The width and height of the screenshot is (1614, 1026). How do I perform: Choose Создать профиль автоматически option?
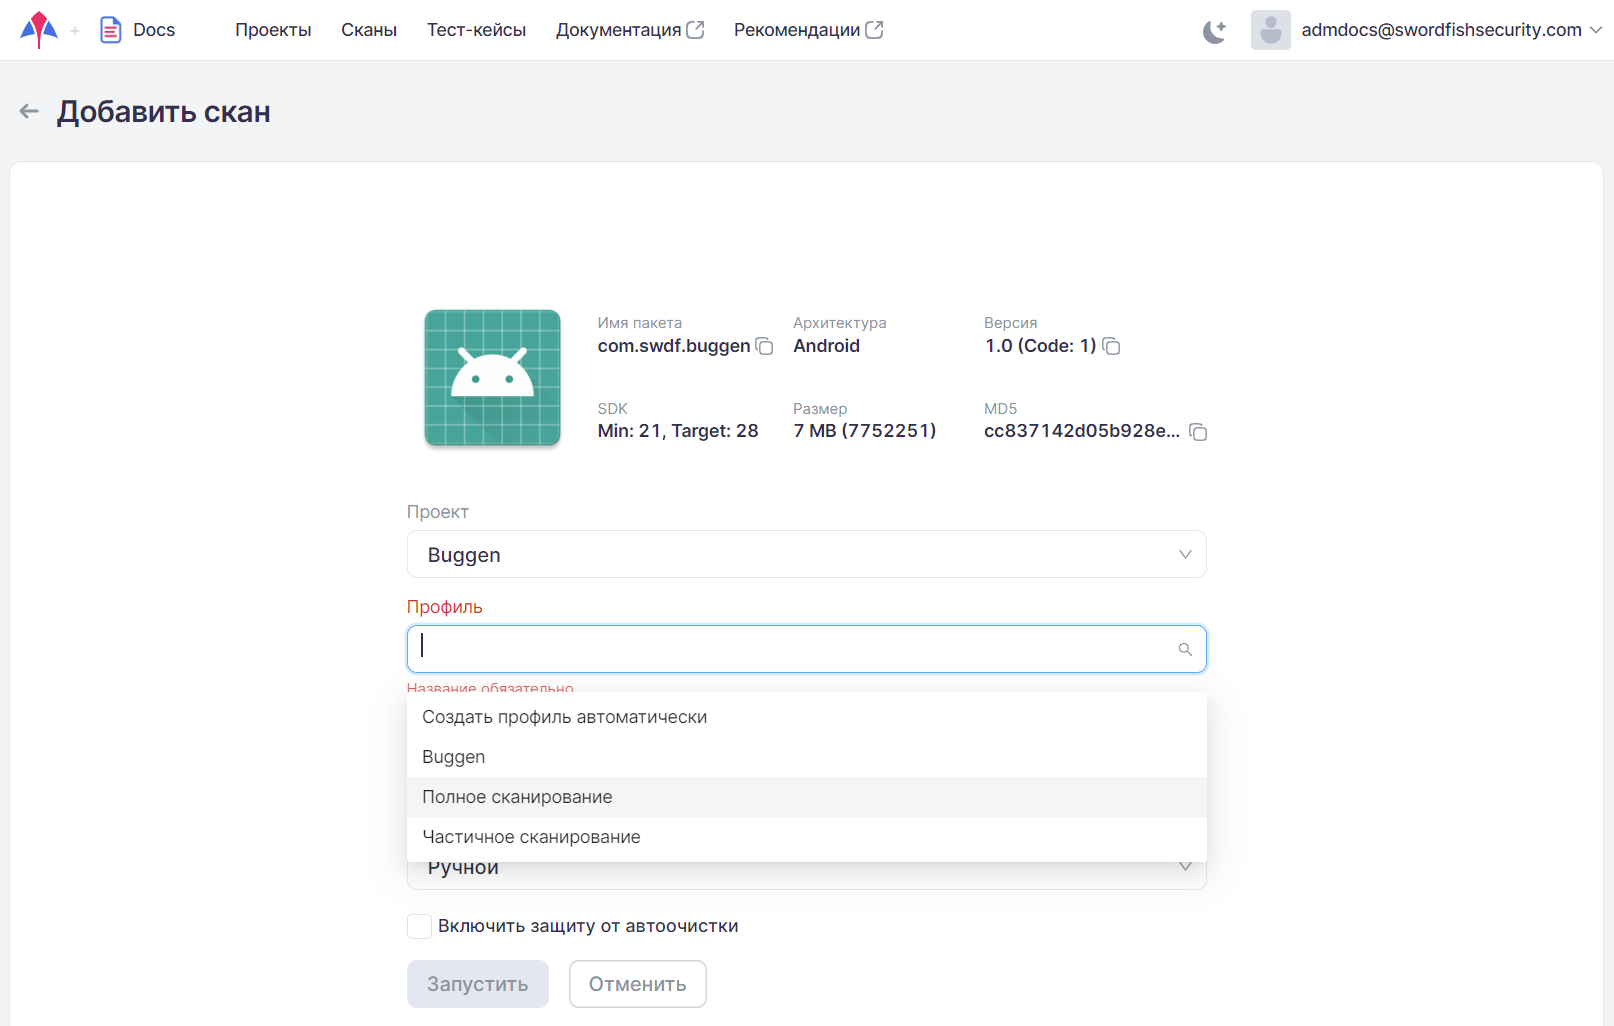(x=564, y=717)
